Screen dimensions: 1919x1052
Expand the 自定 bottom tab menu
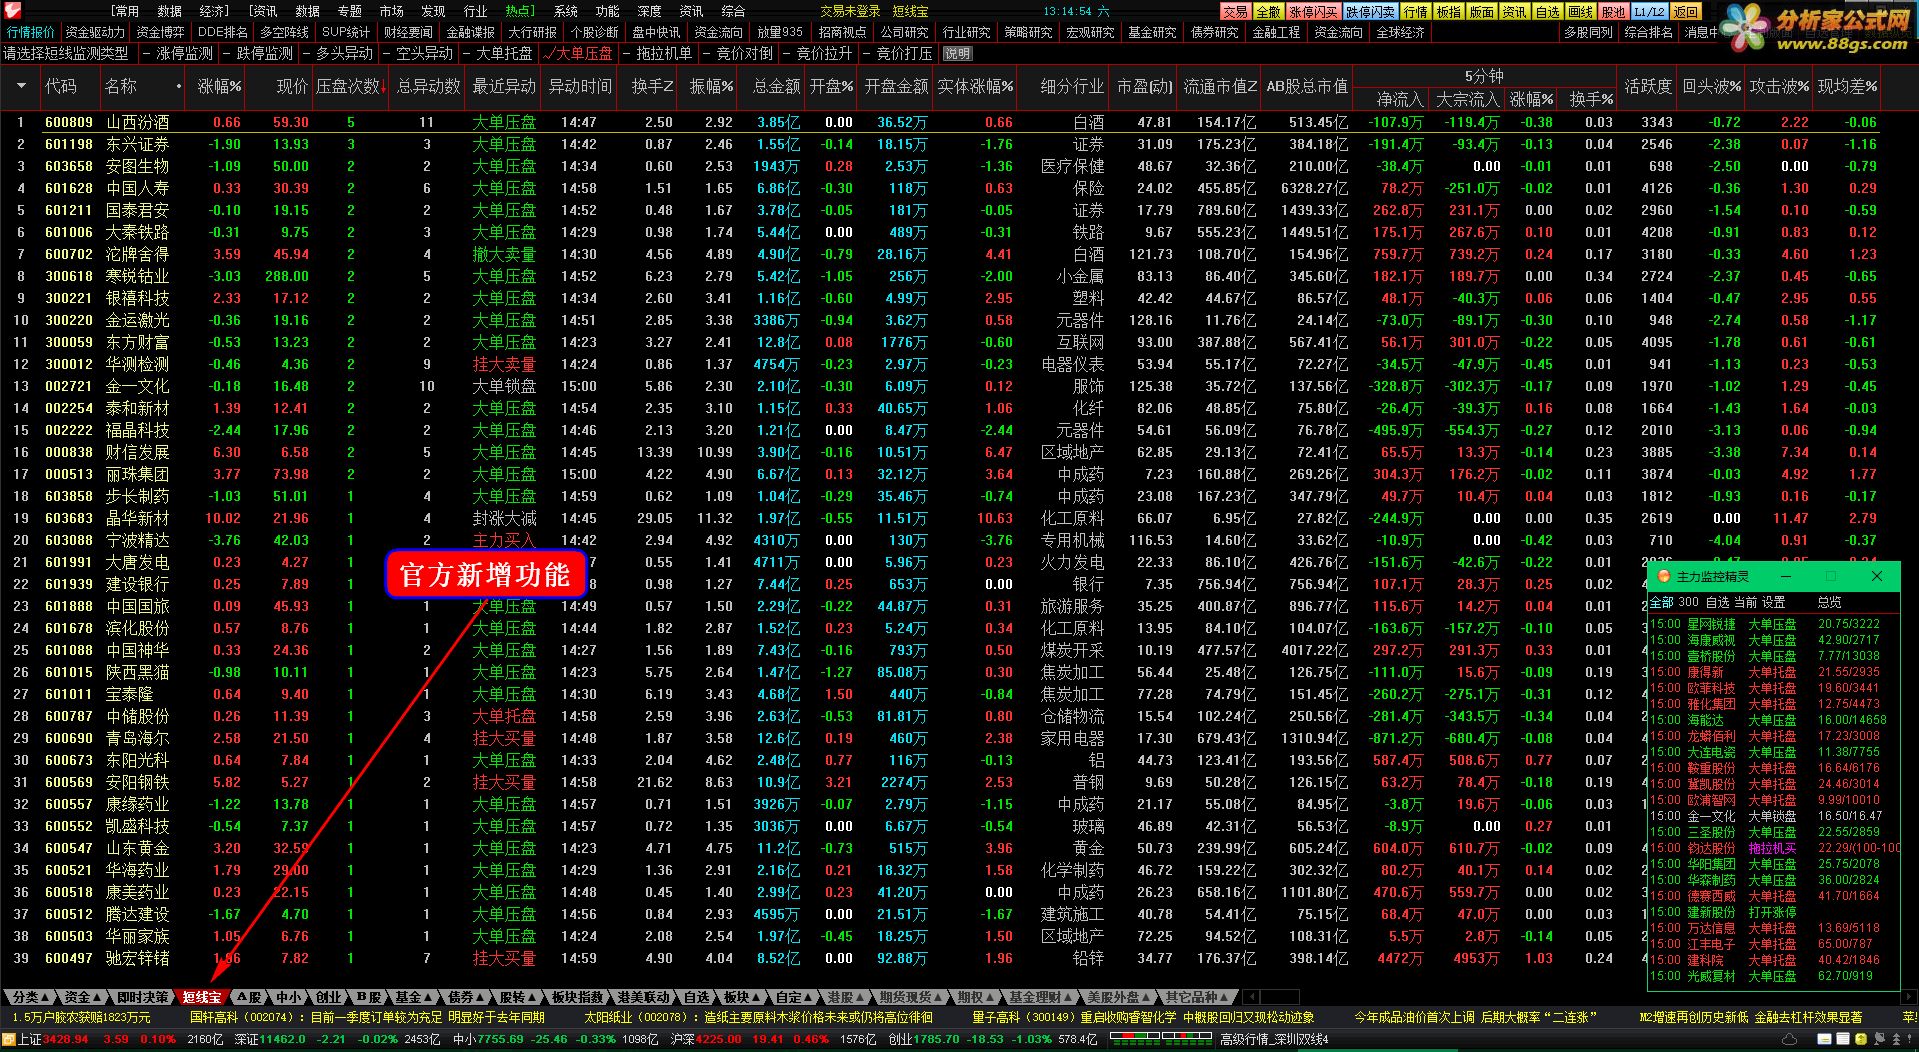coord(795,997)
